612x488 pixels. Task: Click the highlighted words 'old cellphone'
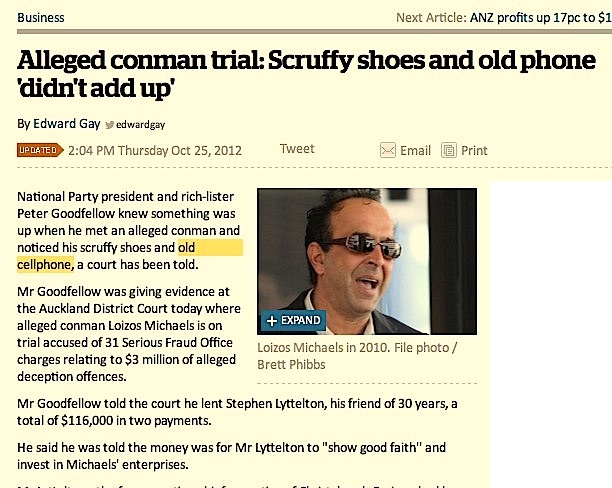coord(130,256)
